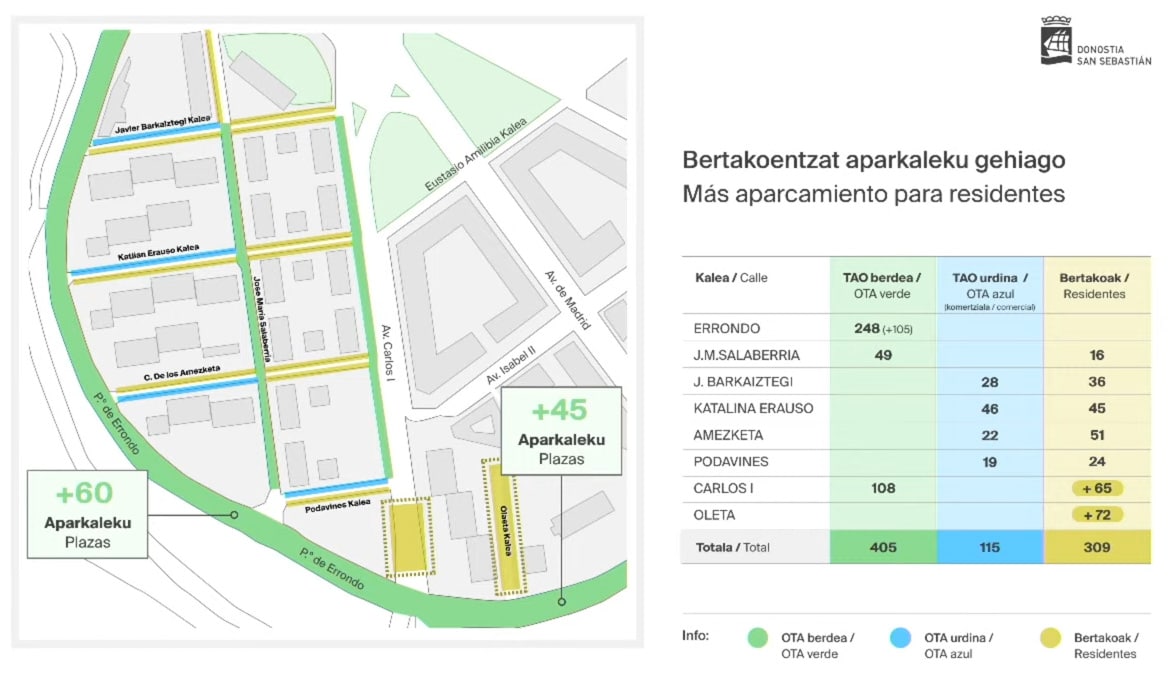1170x678 pixels.
Task: Select the ERRONDO row label
Action: pyautogui.click(x=727, y=329)
